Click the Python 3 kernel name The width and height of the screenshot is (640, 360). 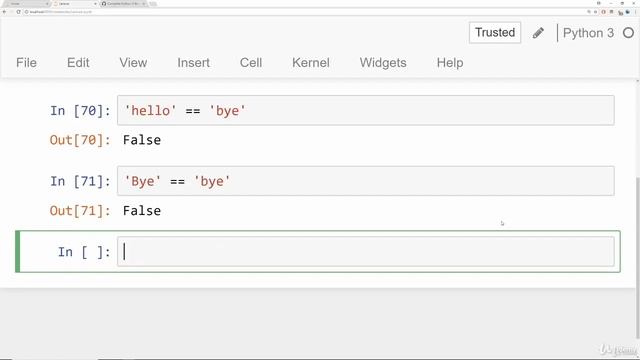[588, 33]
